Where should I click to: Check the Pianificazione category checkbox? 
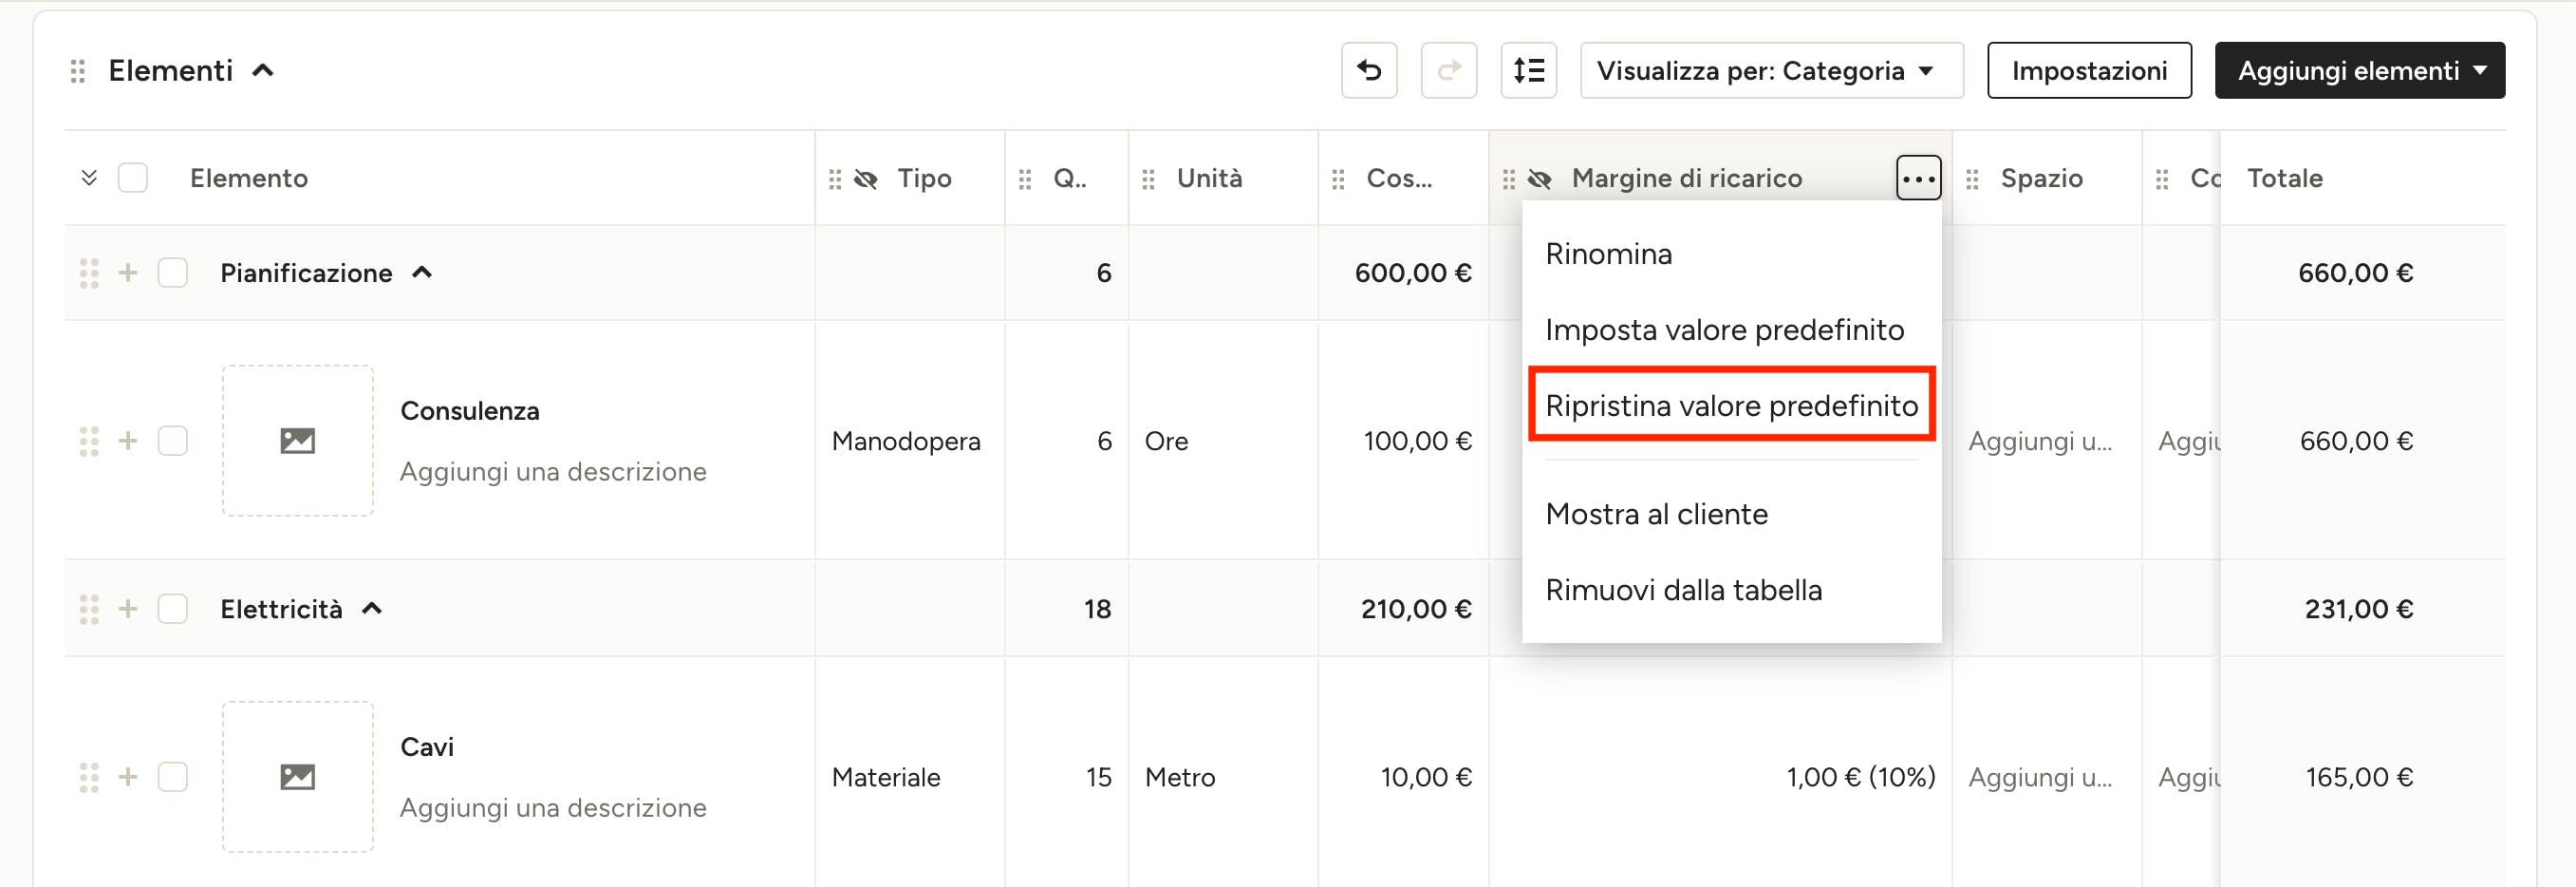(x=173, y=273)
